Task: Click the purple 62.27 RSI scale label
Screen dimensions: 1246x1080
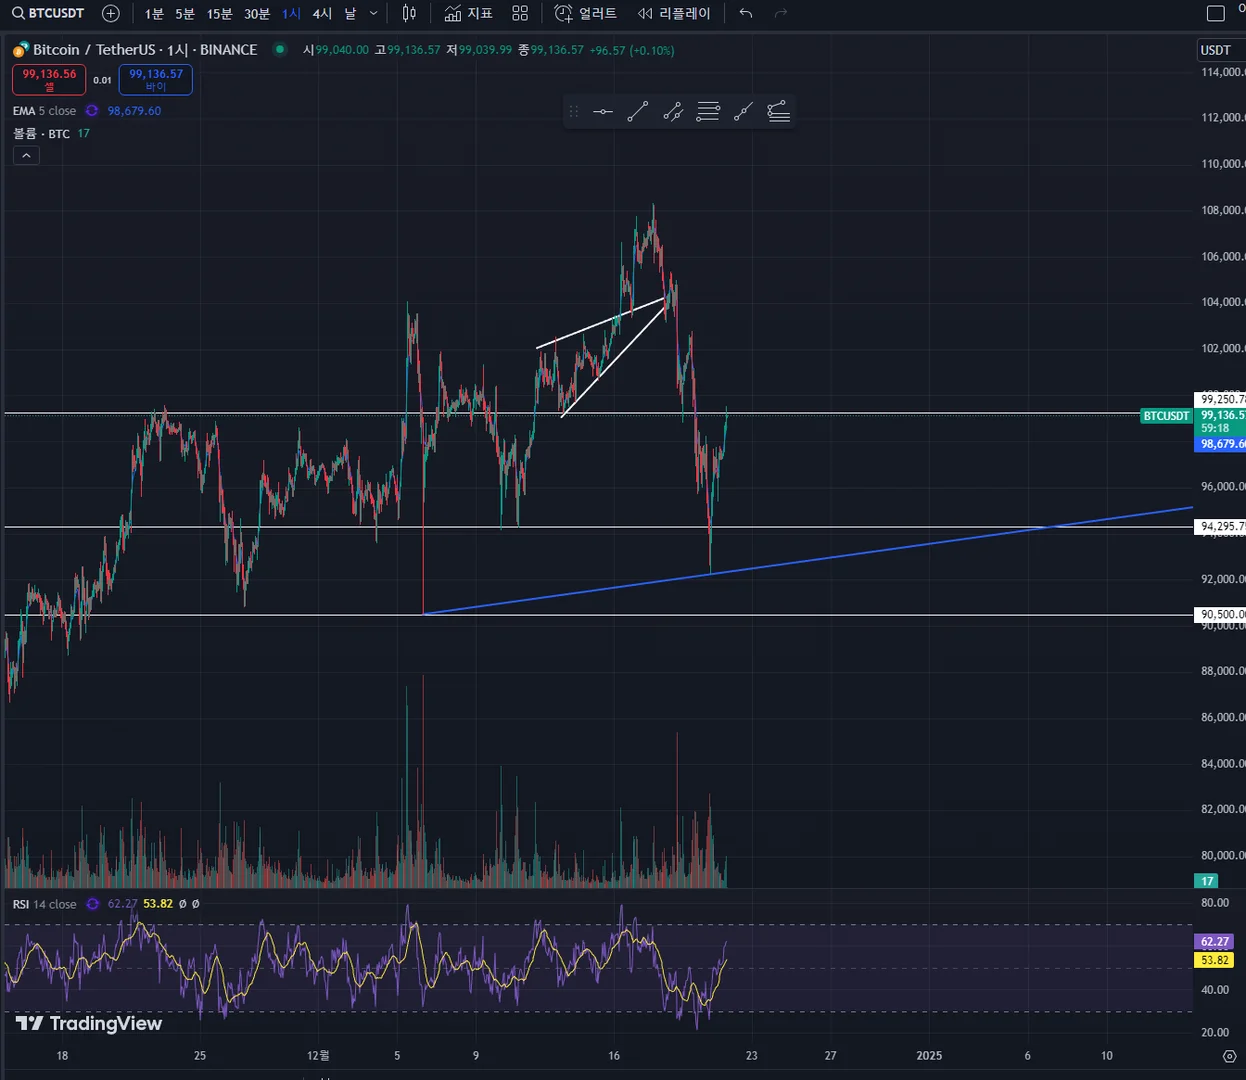Action: tap(1215, 942)
